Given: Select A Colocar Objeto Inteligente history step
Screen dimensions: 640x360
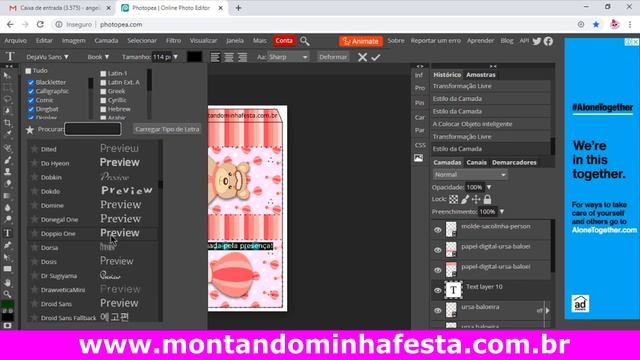Looking at the screenshot, I should 491,124.
